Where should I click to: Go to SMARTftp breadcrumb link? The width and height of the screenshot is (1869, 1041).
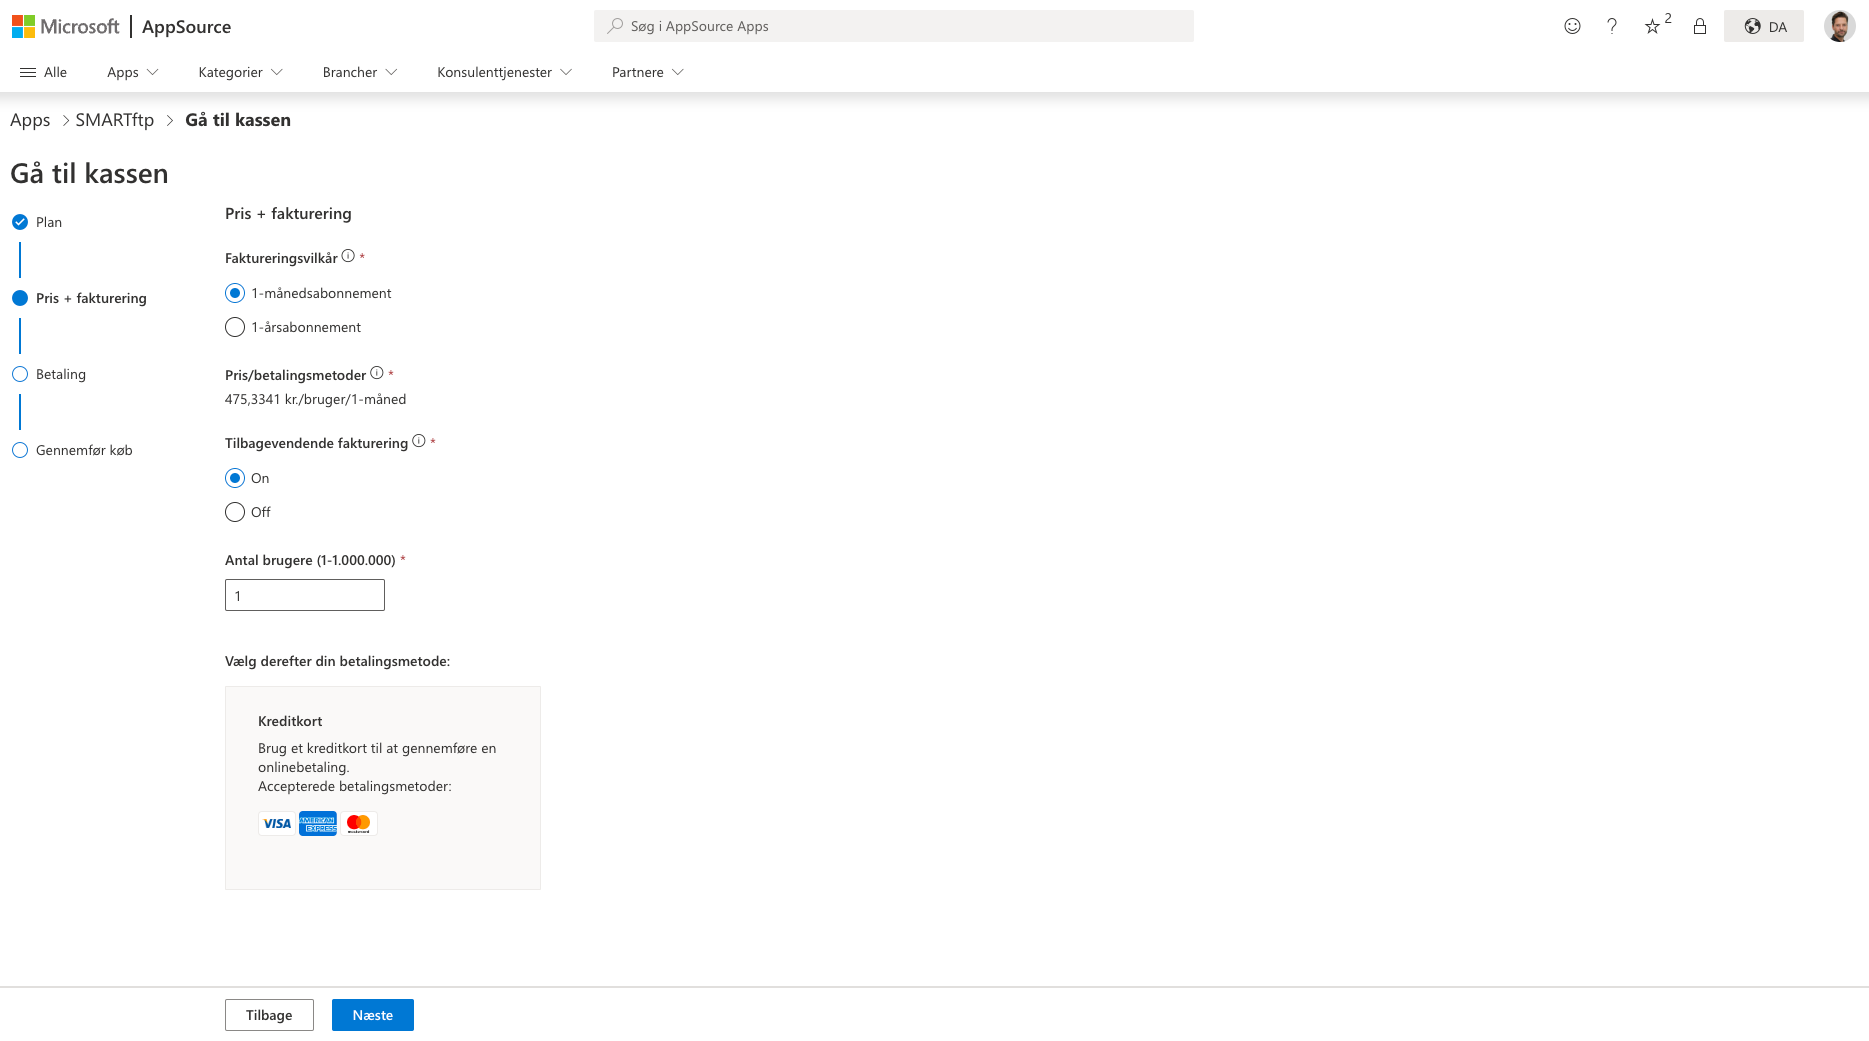[115, 120]
